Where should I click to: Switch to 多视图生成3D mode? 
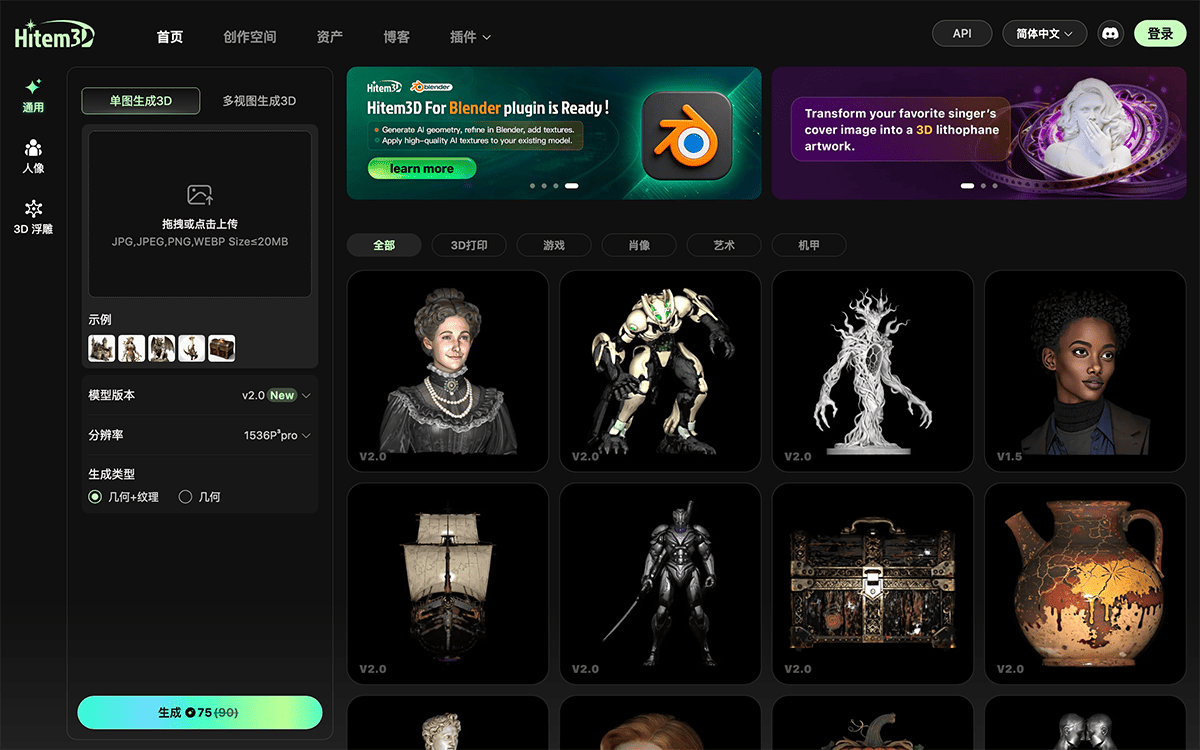point(259,101)
